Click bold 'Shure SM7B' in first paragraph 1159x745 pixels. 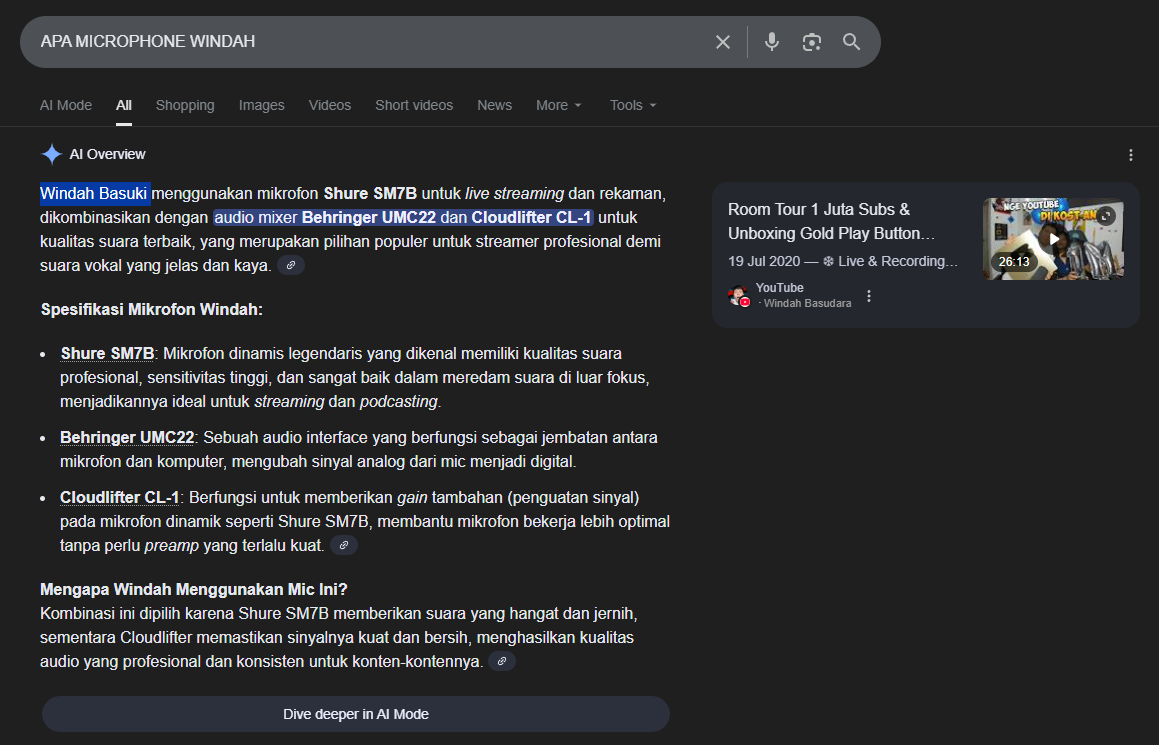coord(370,194)
